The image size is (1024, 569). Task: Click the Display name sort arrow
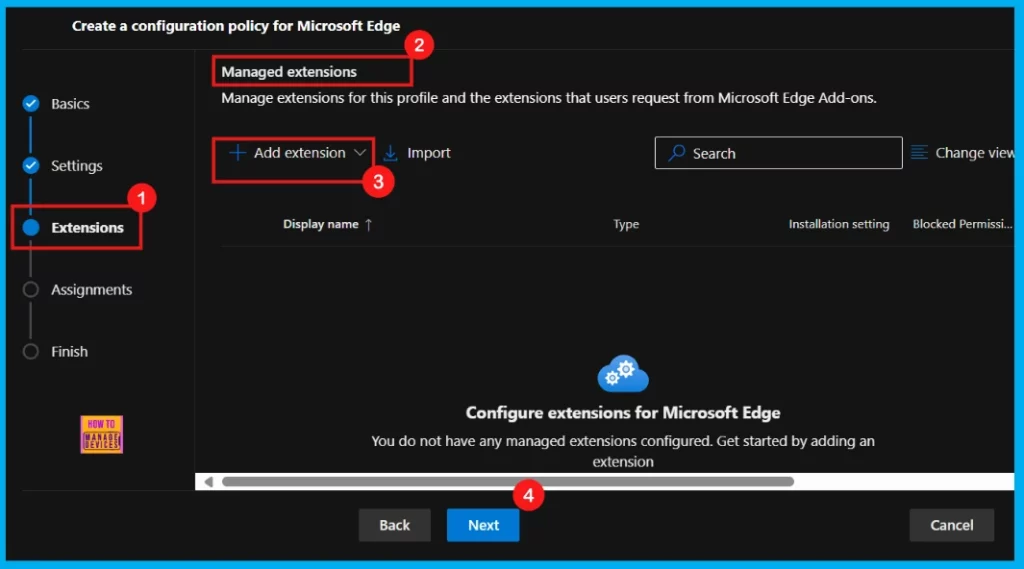click(x=369, y=224)
